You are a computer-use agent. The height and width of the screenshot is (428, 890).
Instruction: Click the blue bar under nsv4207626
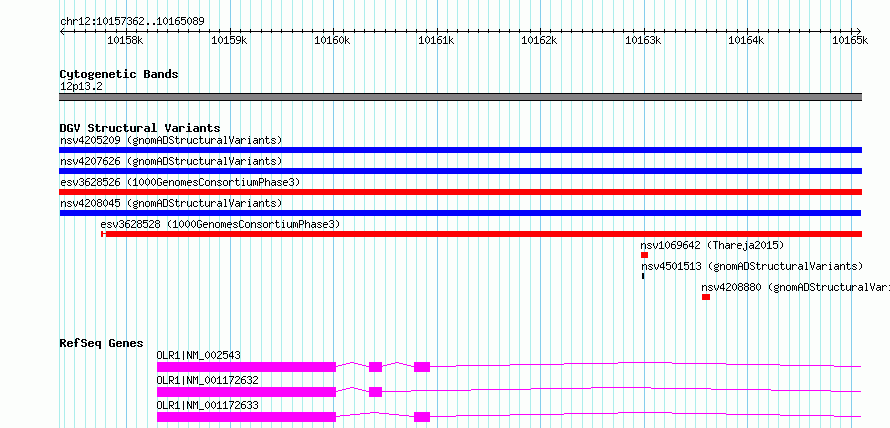click(460, 171)
